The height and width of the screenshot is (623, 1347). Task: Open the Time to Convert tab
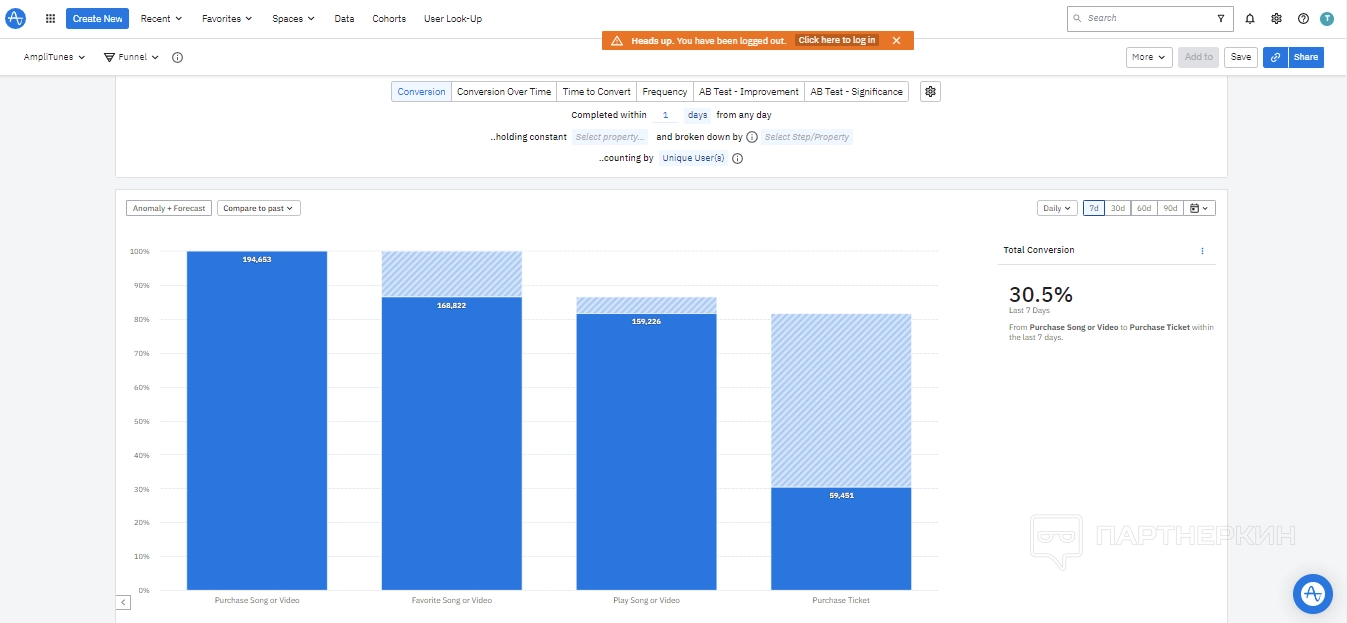pyautogui.click(x=596, y=92)
